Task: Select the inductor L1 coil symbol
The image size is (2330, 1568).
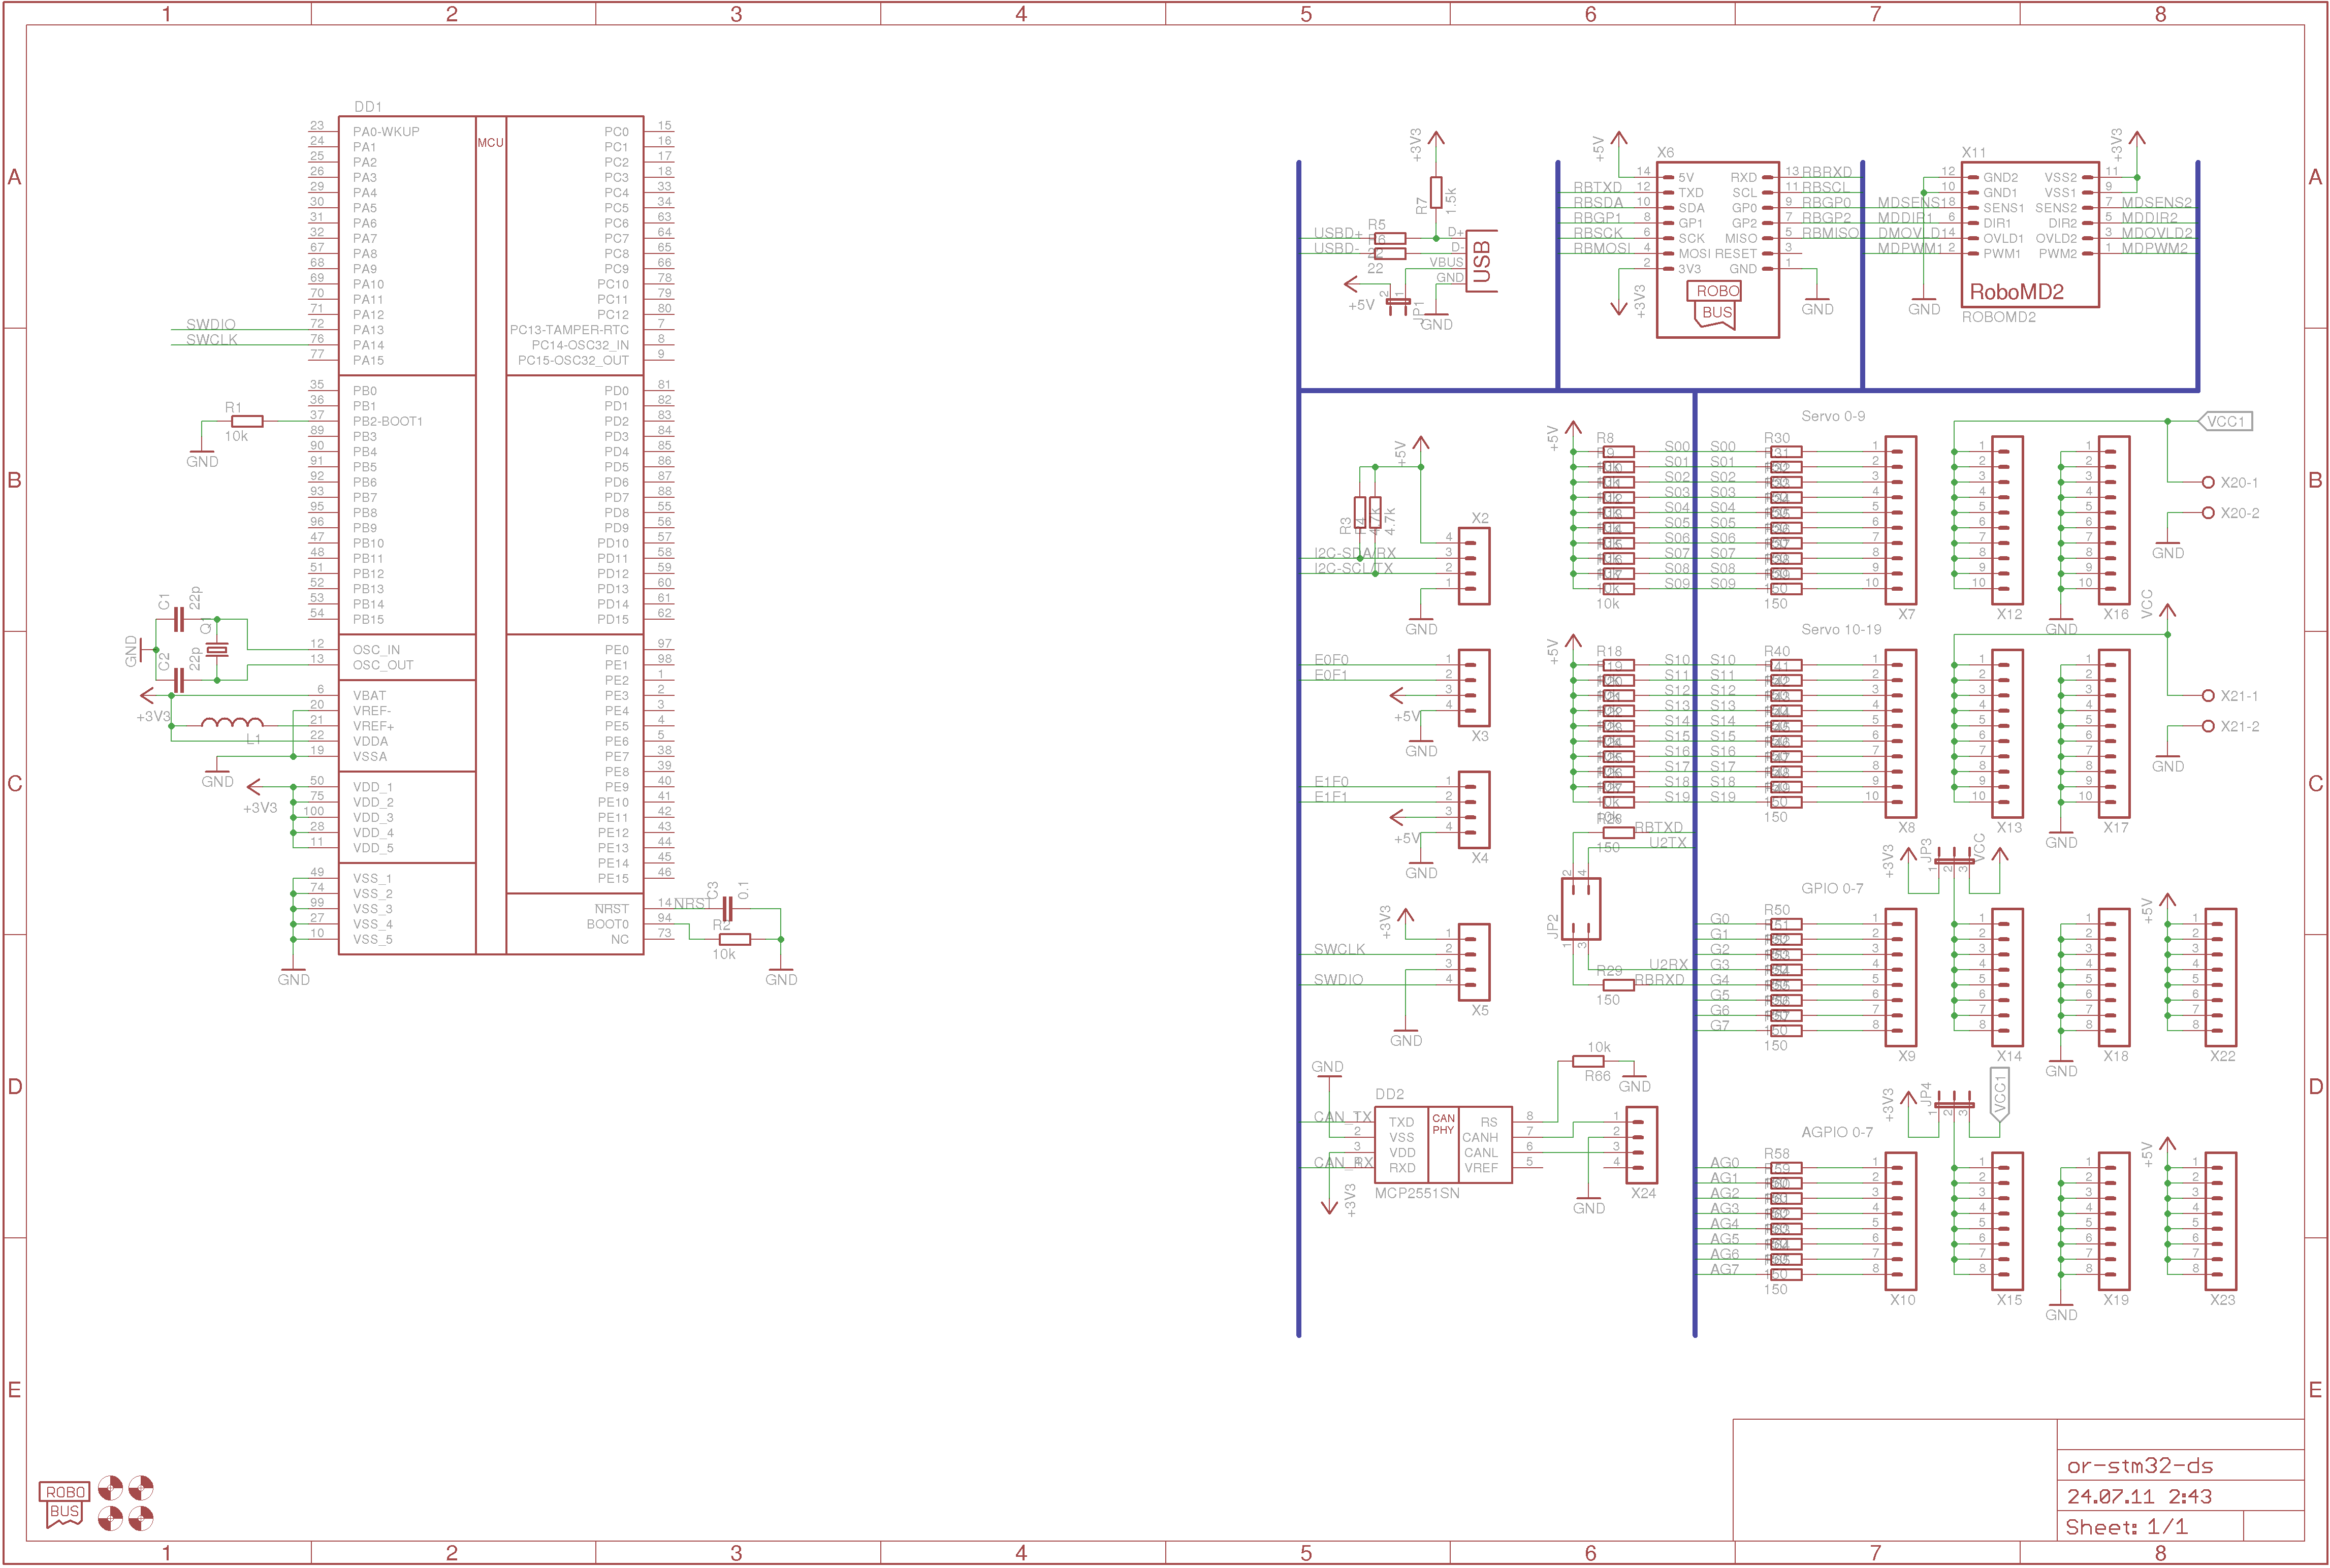Action: click(232, 722)
